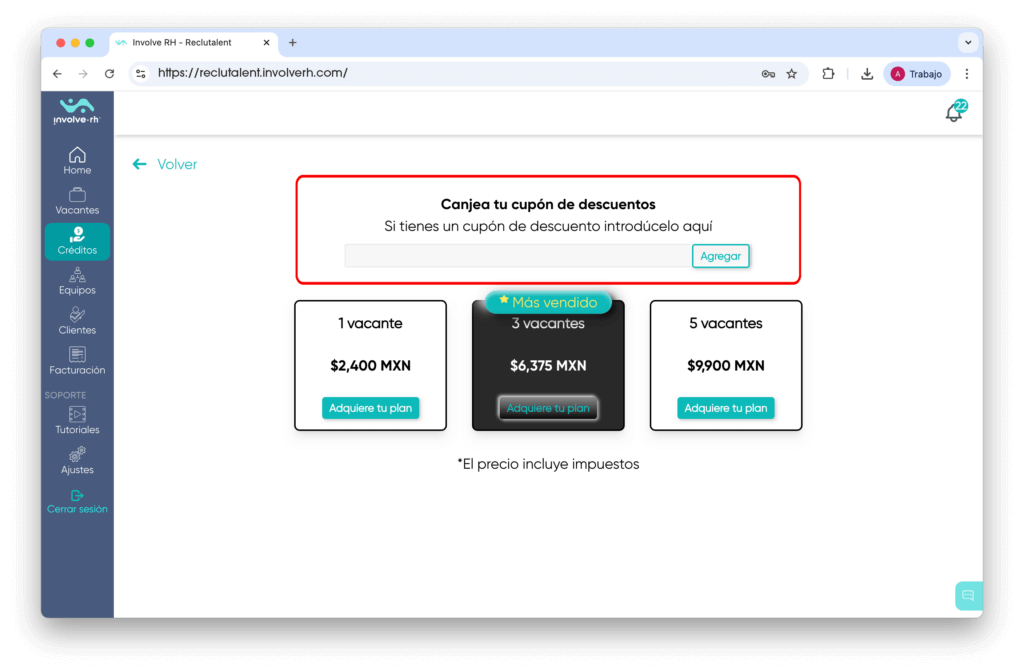1024x672 pixels.
Task: Open the Facturación section
Action: 77,361
